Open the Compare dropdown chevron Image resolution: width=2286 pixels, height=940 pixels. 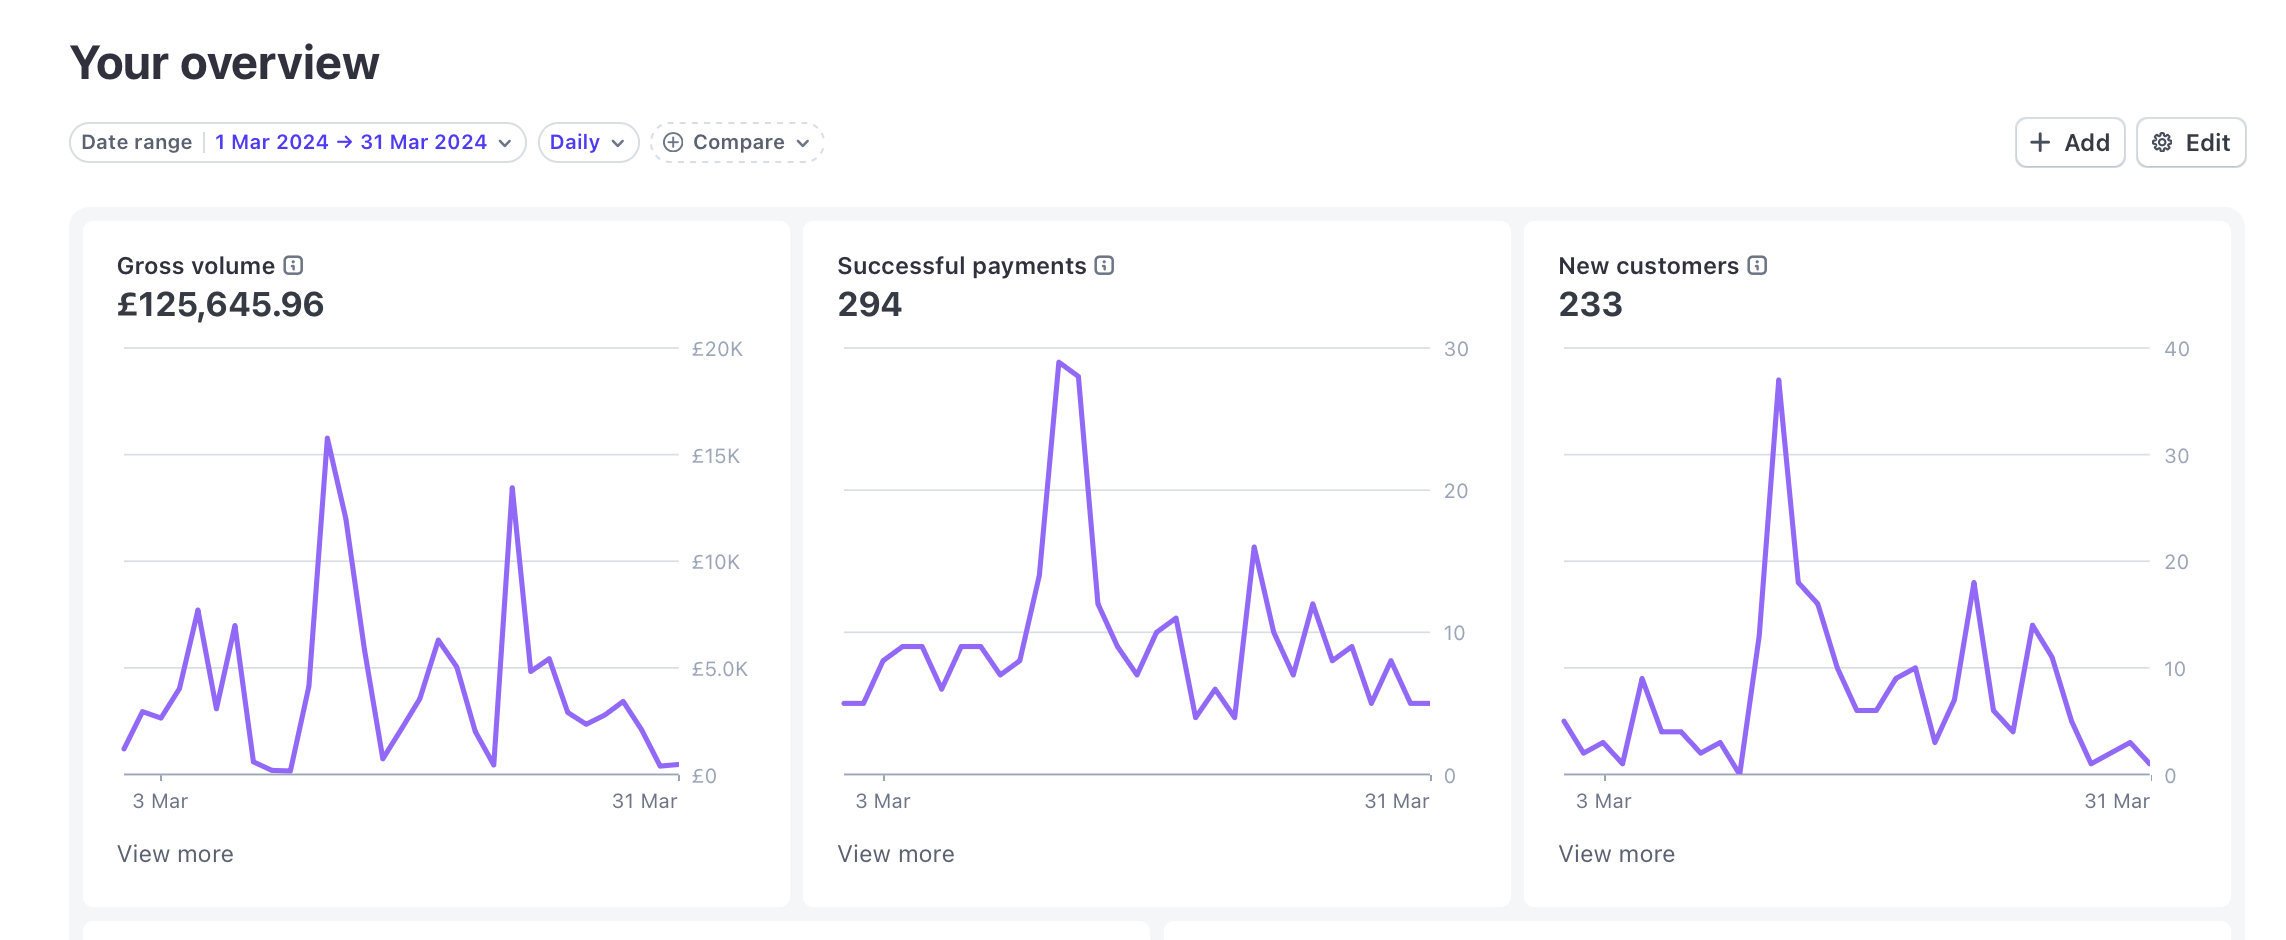coord(803,143)
